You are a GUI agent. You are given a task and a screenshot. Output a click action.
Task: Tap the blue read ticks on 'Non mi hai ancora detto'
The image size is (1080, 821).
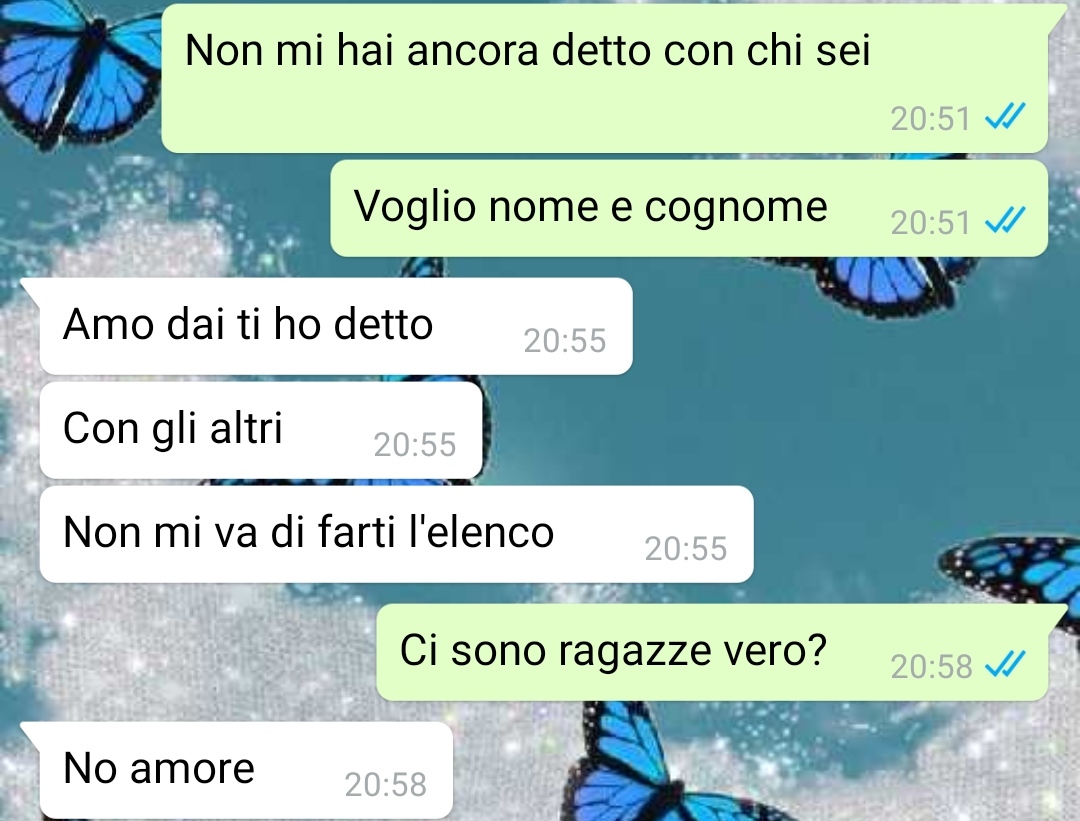tap(1005, 117)
